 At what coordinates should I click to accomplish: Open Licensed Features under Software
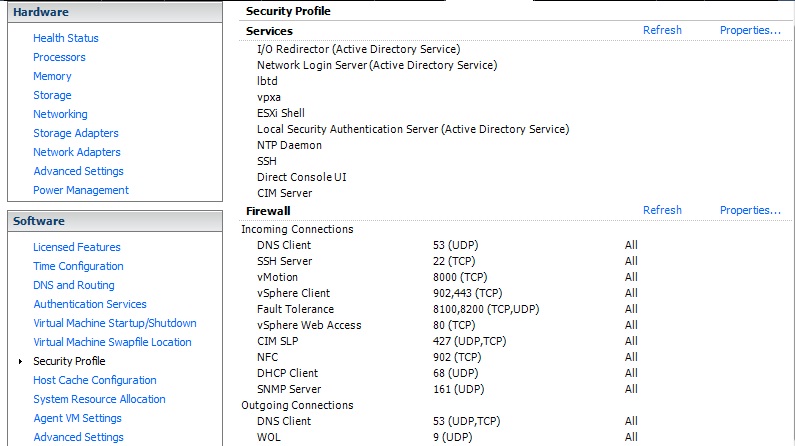(77, 247)
